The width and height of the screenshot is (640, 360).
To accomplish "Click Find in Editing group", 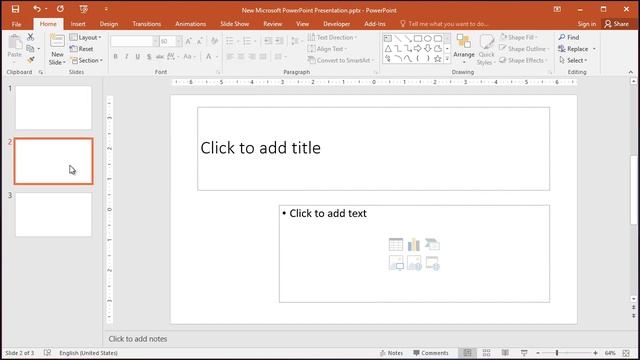I will click(569, 37).
